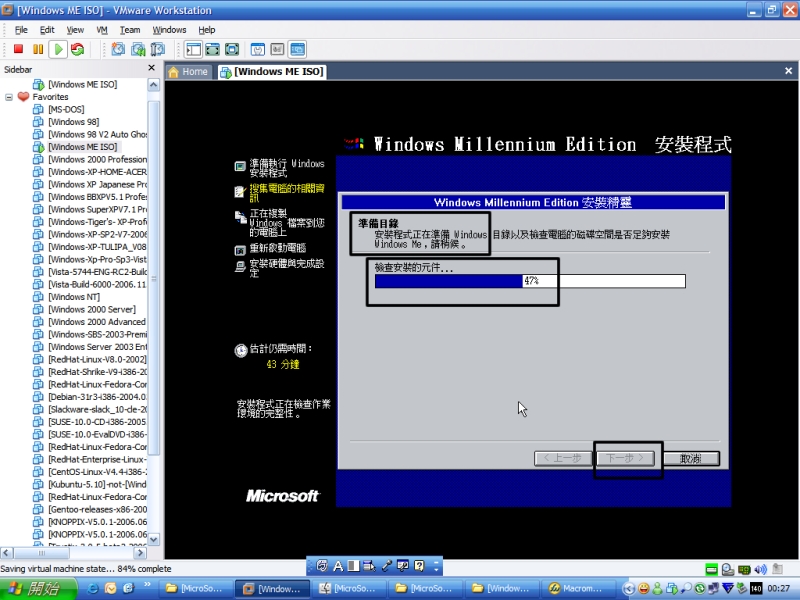This screenshot has height=600, width=800.
Task: Select [Gentoo-releases-x86] sidebar entry
Action: click(97, 509)
